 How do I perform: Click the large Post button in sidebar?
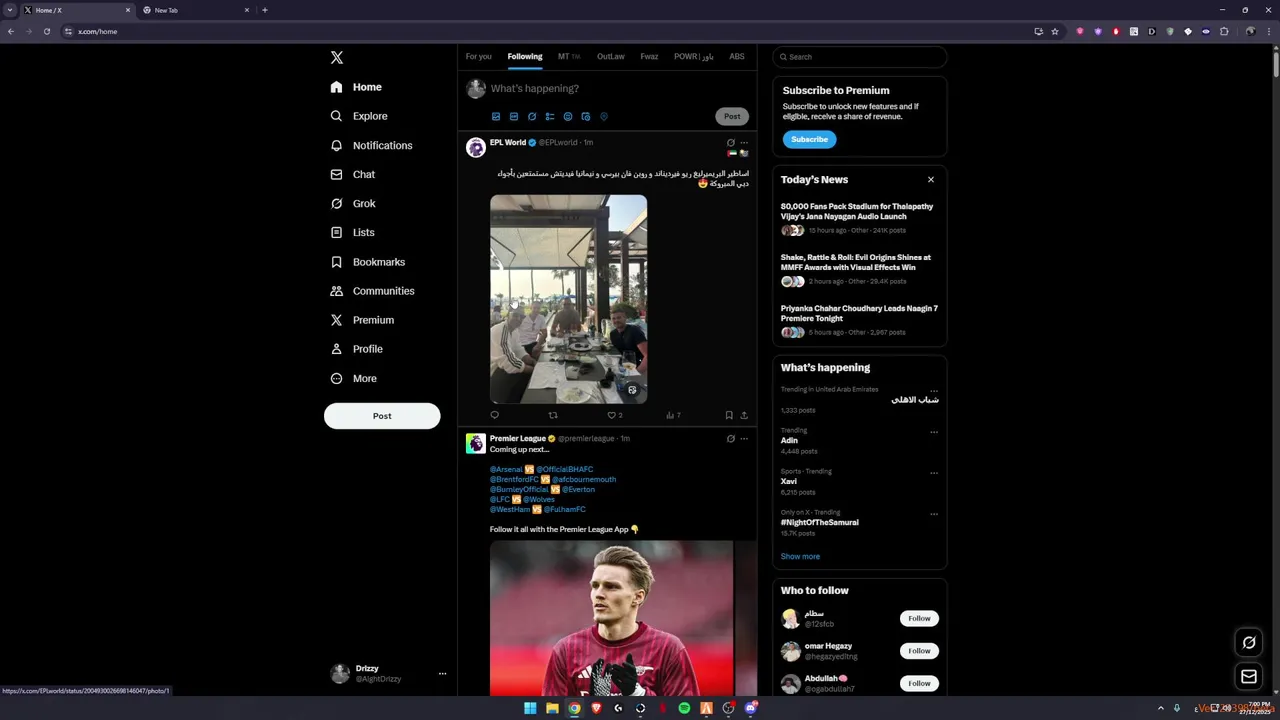(x=382, y=416)
